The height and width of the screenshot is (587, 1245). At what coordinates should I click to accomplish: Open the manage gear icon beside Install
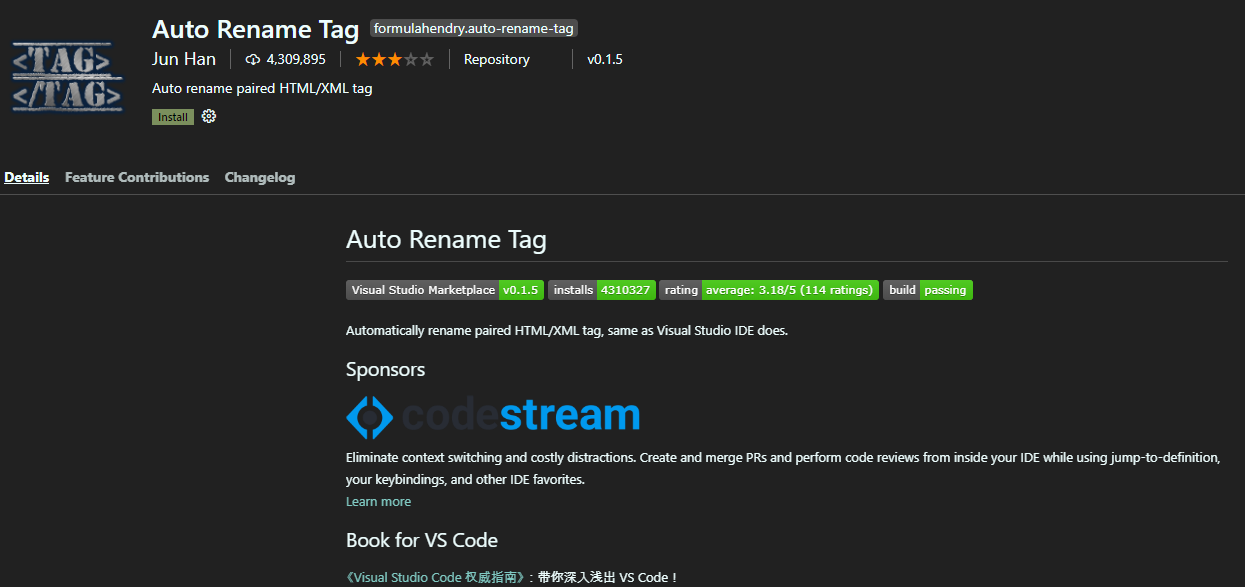tap(209, 116)
